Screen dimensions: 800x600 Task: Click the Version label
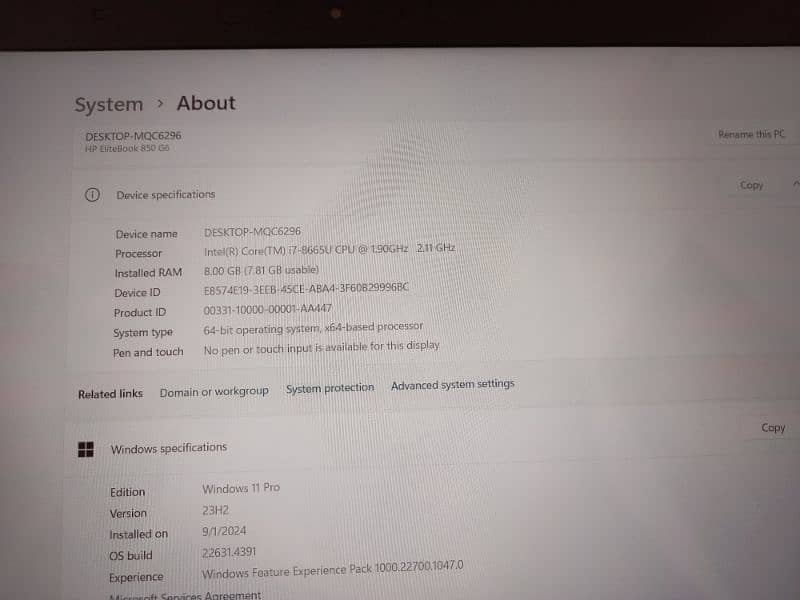tap(128, 513)
